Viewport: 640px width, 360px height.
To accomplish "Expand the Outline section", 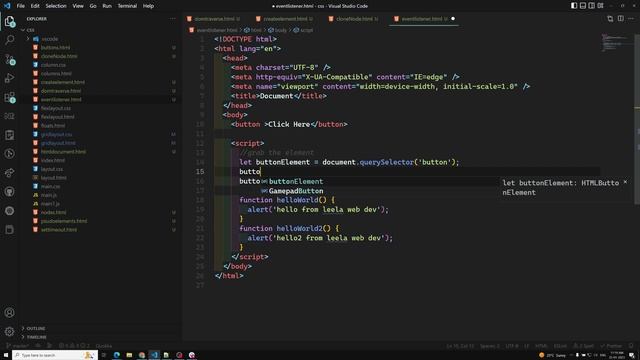I will [x=36, y=328].
